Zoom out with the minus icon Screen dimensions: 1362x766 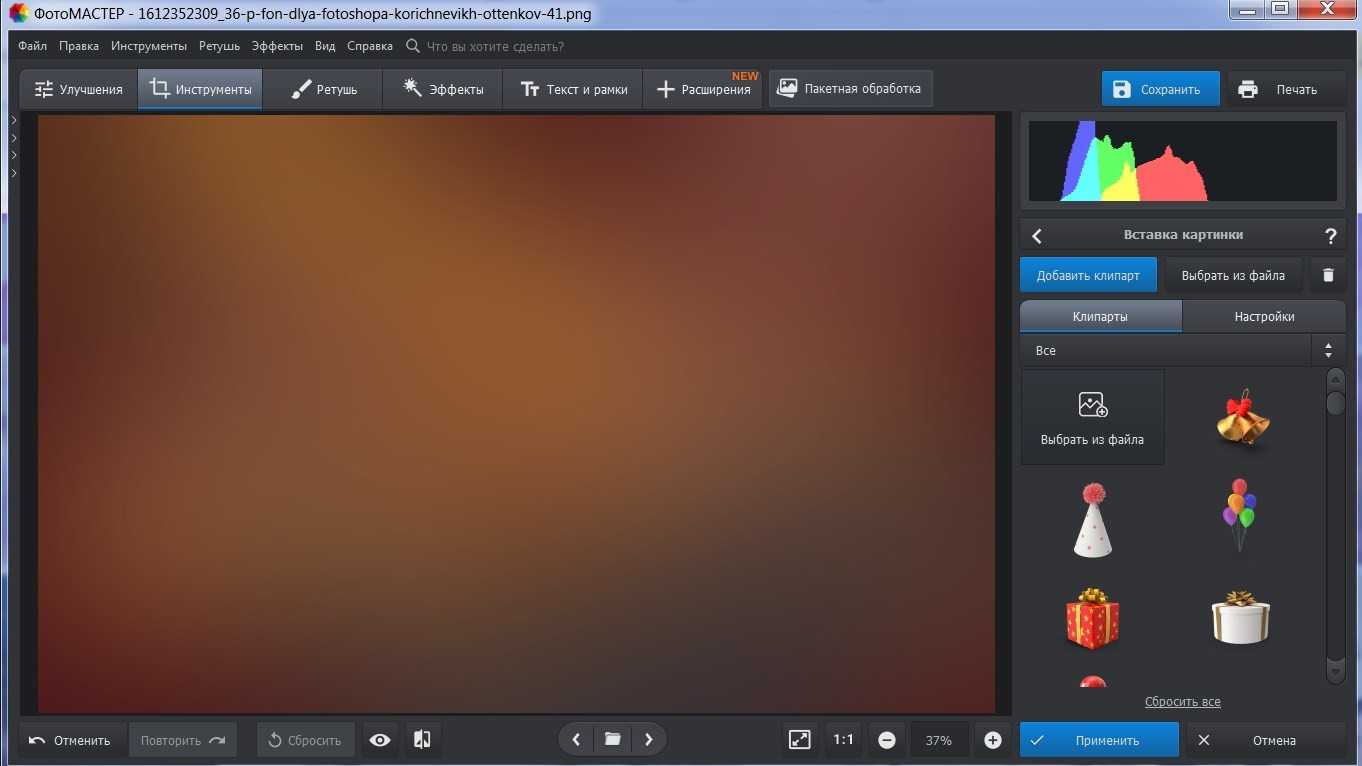pyautogui.click(x=887, y=740)
